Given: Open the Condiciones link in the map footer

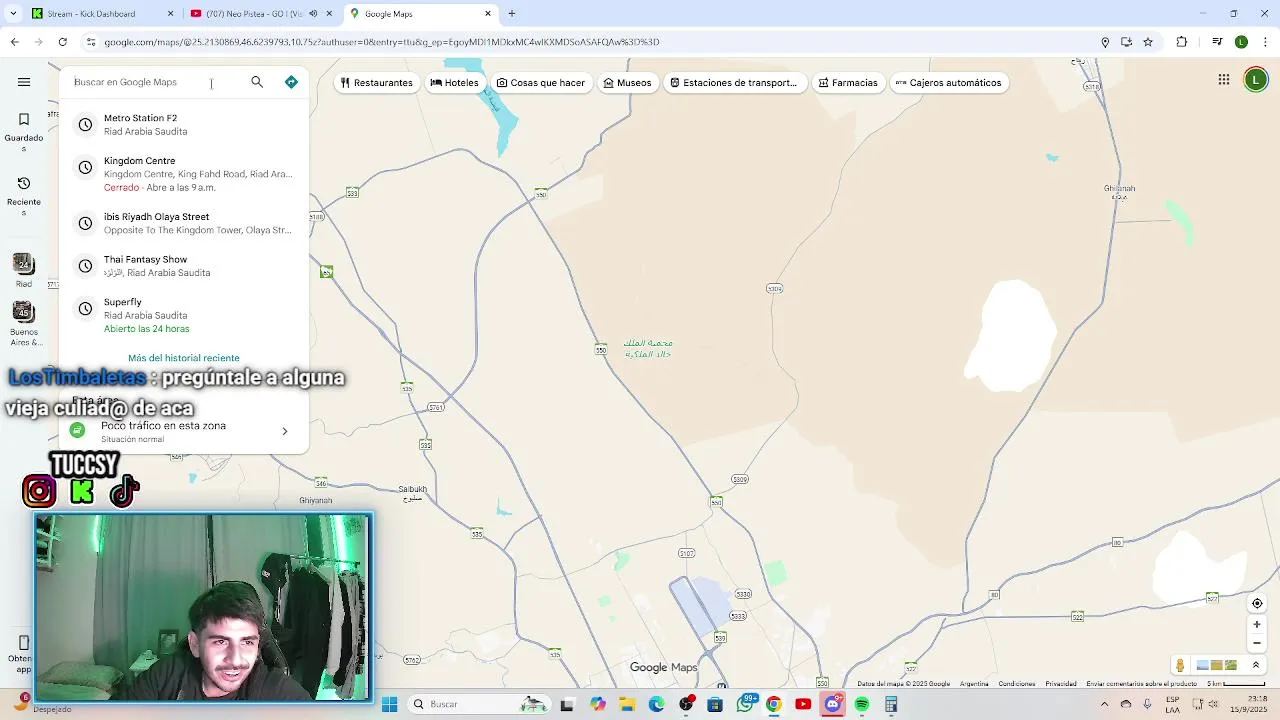Looking at the screenshot, I should 1017,684.
